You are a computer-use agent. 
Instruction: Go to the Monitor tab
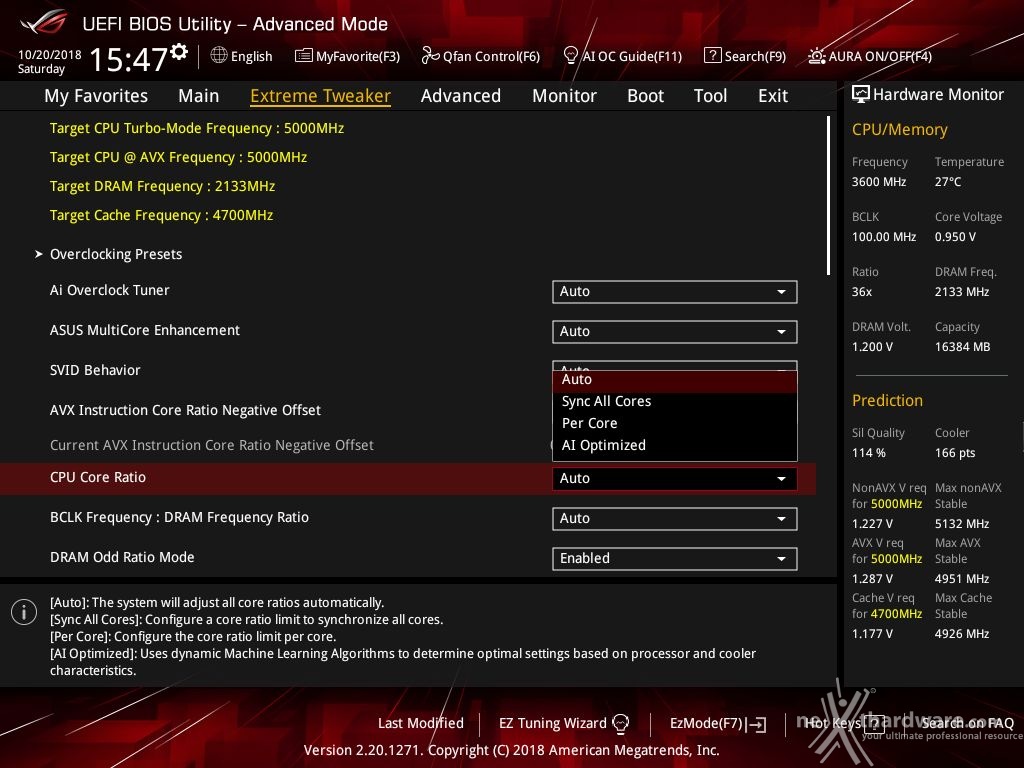point(564,96)
